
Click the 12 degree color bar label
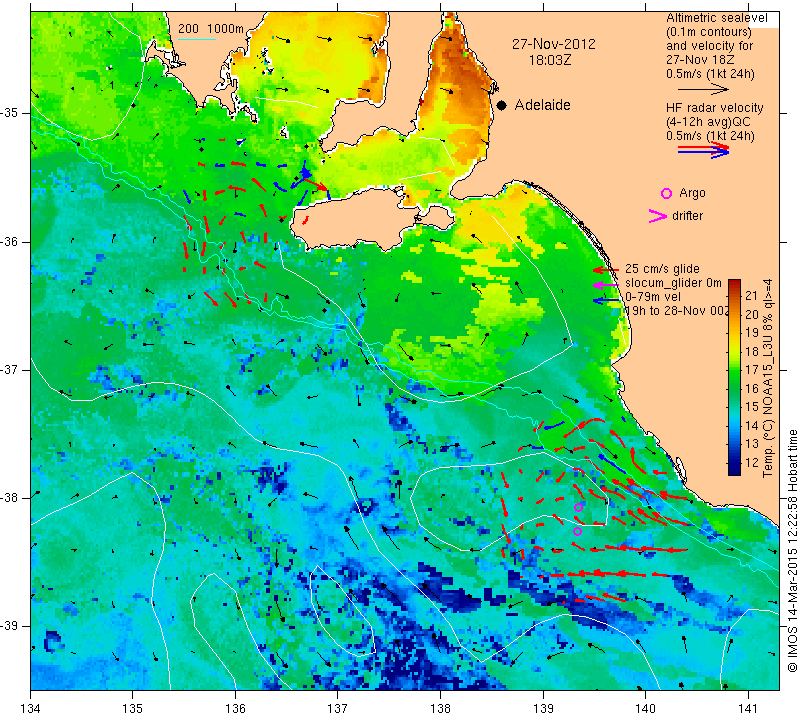click(x=752, y=462)
